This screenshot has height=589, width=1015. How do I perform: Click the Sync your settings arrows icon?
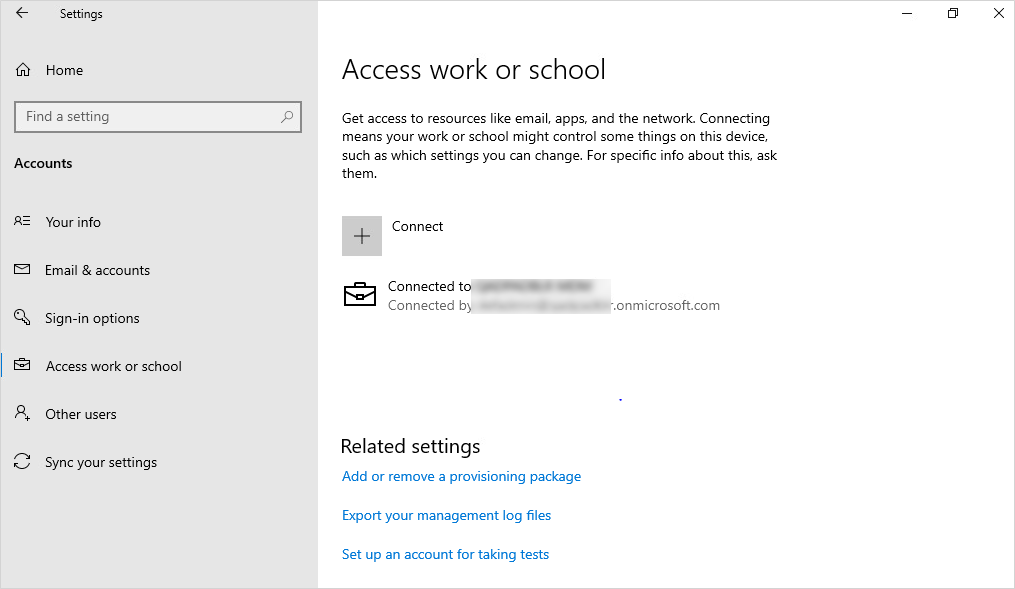[x=22, y=462]
